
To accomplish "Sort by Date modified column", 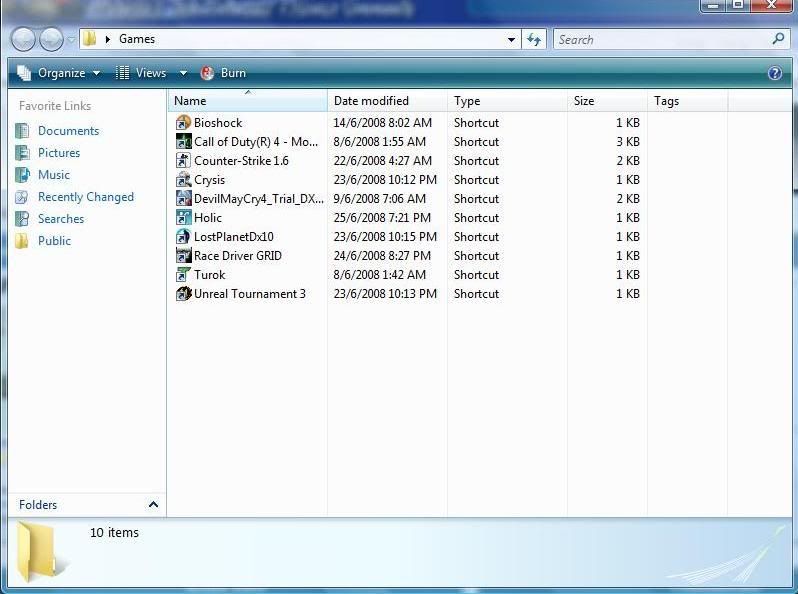I will [x=371, y=101].
